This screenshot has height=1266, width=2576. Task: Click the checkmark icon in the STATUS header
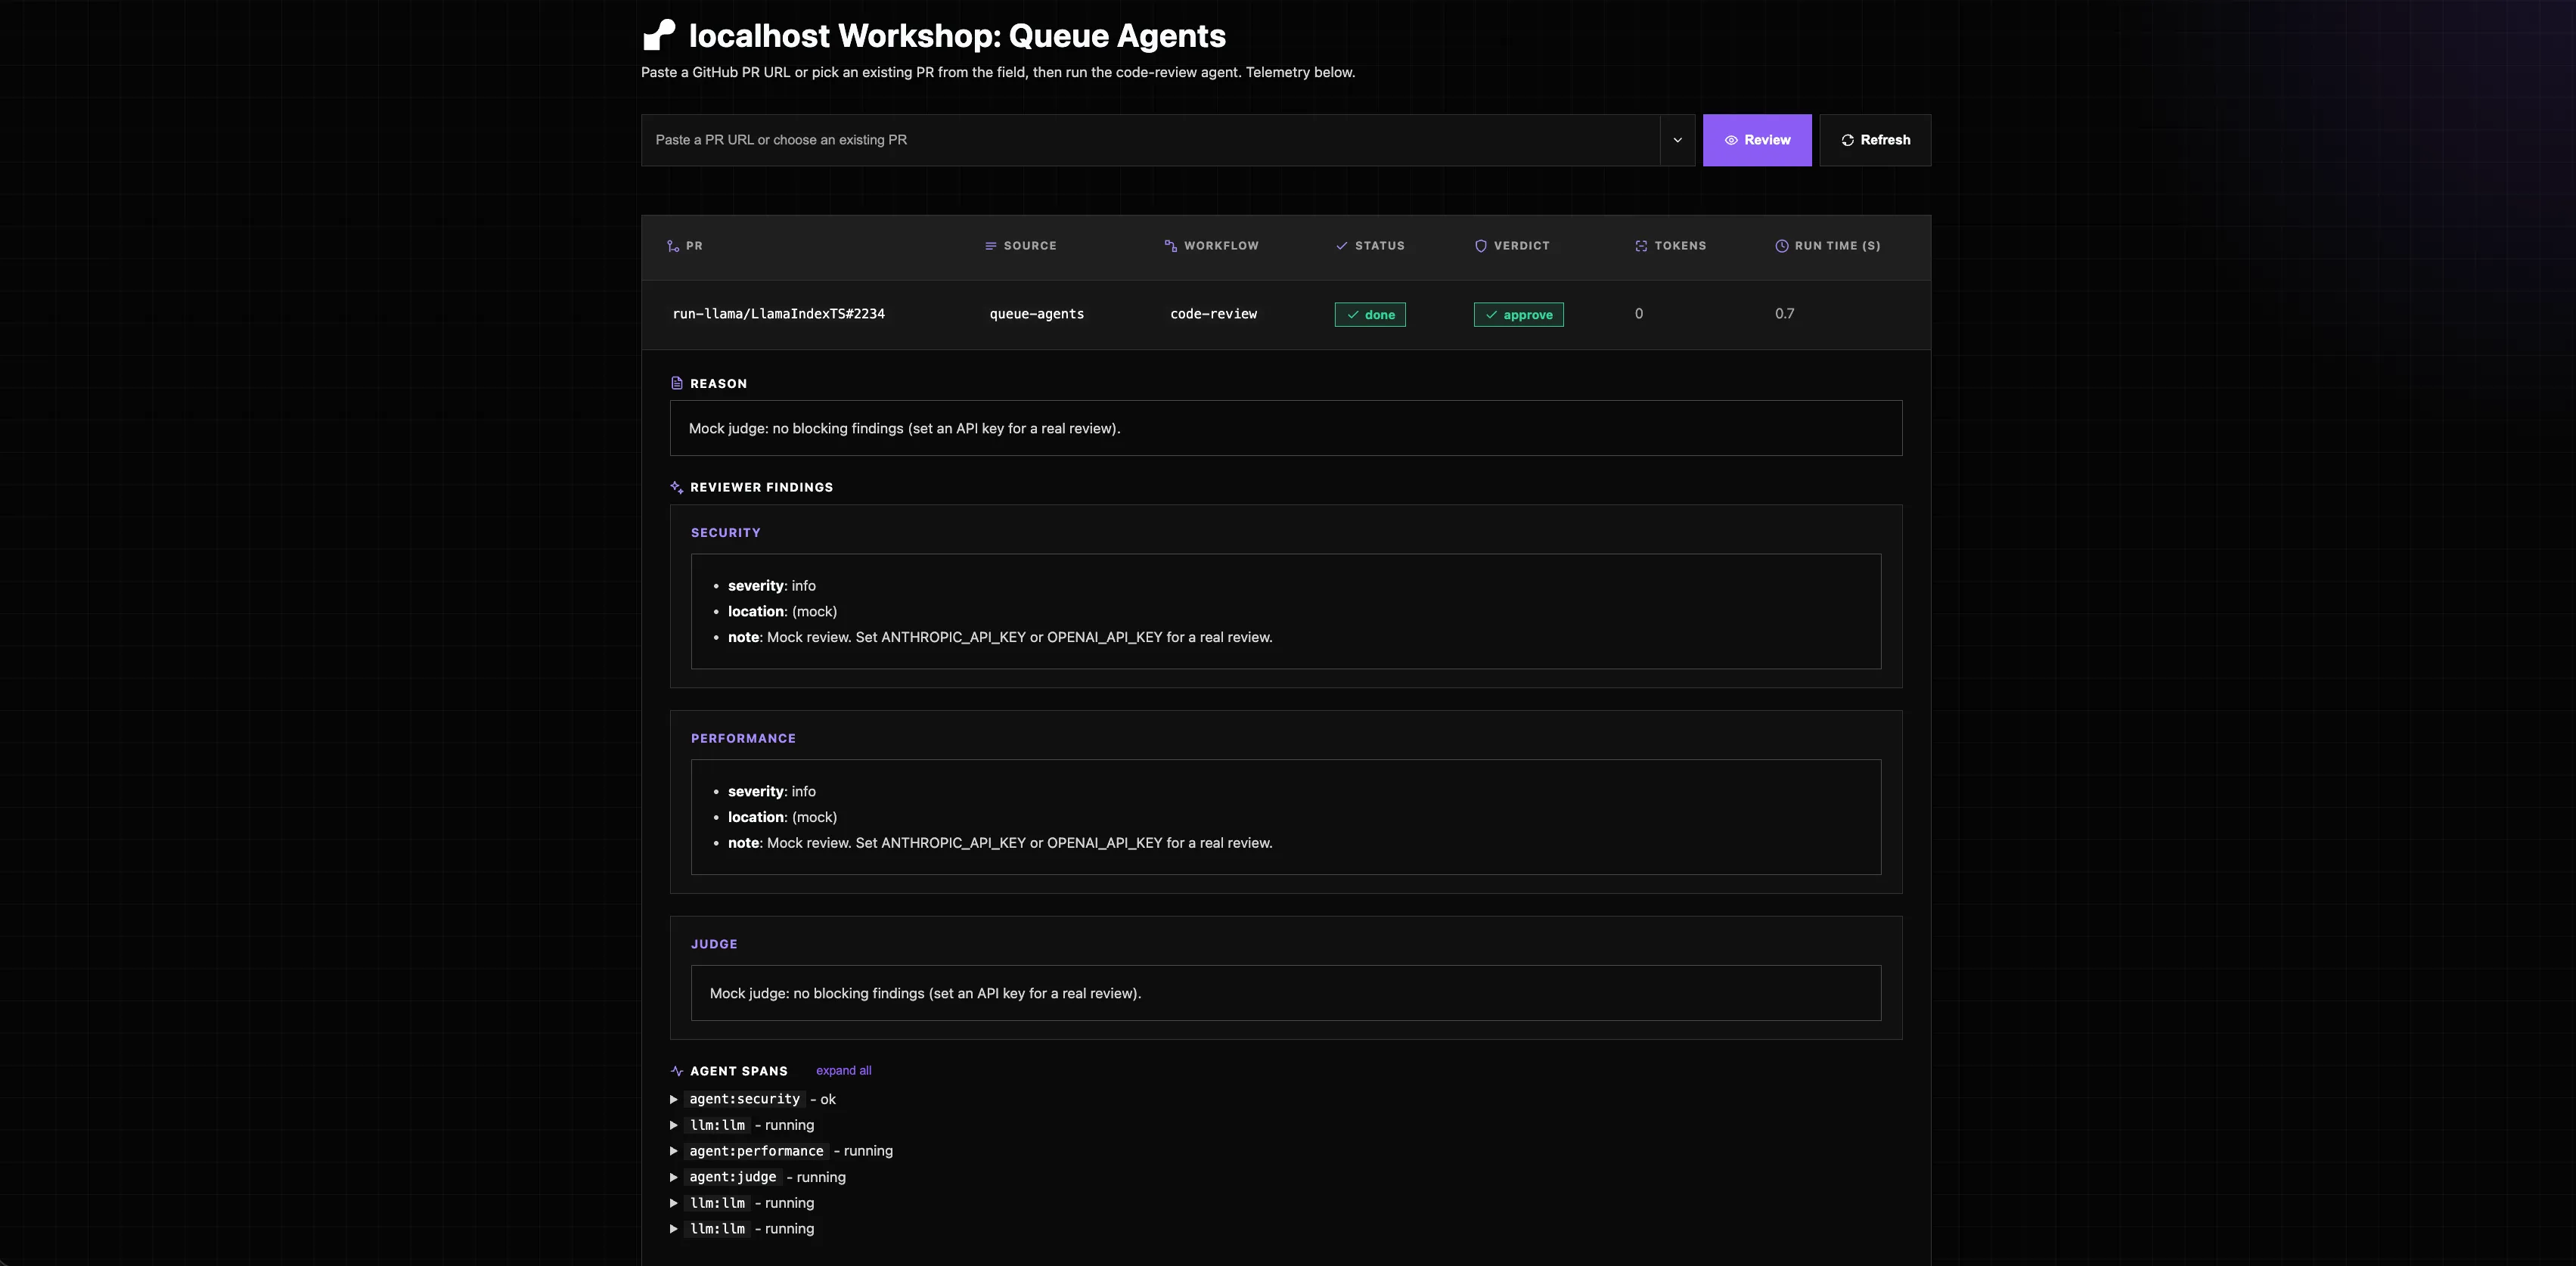click(x=1342, y=246)
